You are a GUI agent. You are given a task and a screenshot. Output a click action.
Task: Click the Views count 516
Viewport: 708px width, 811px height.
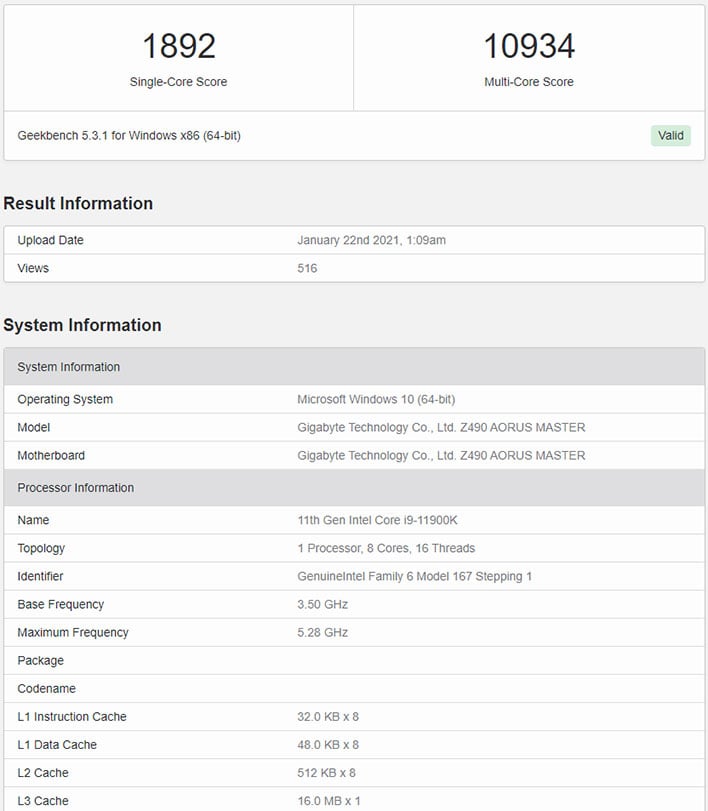pyautogui.click(x=307, y=268)
